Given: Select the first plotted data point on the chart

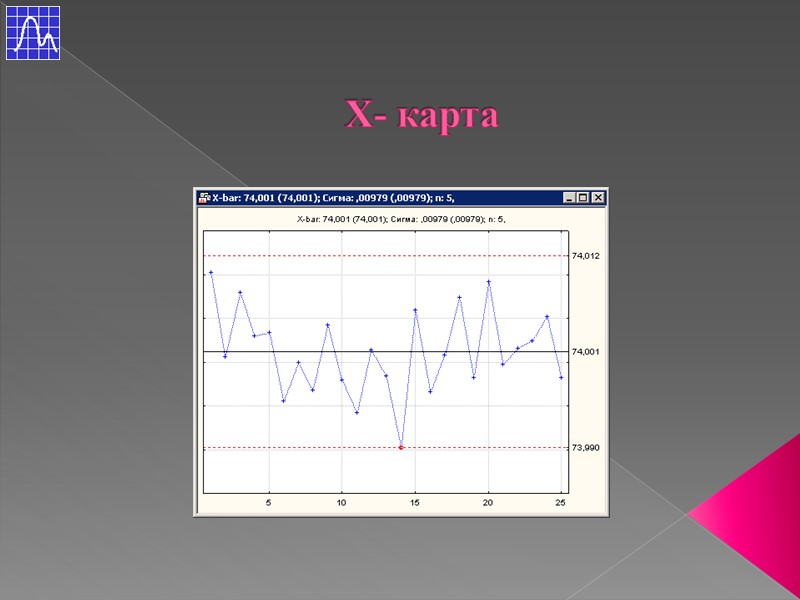Looking at the screenshot, I should coord(211,272).
